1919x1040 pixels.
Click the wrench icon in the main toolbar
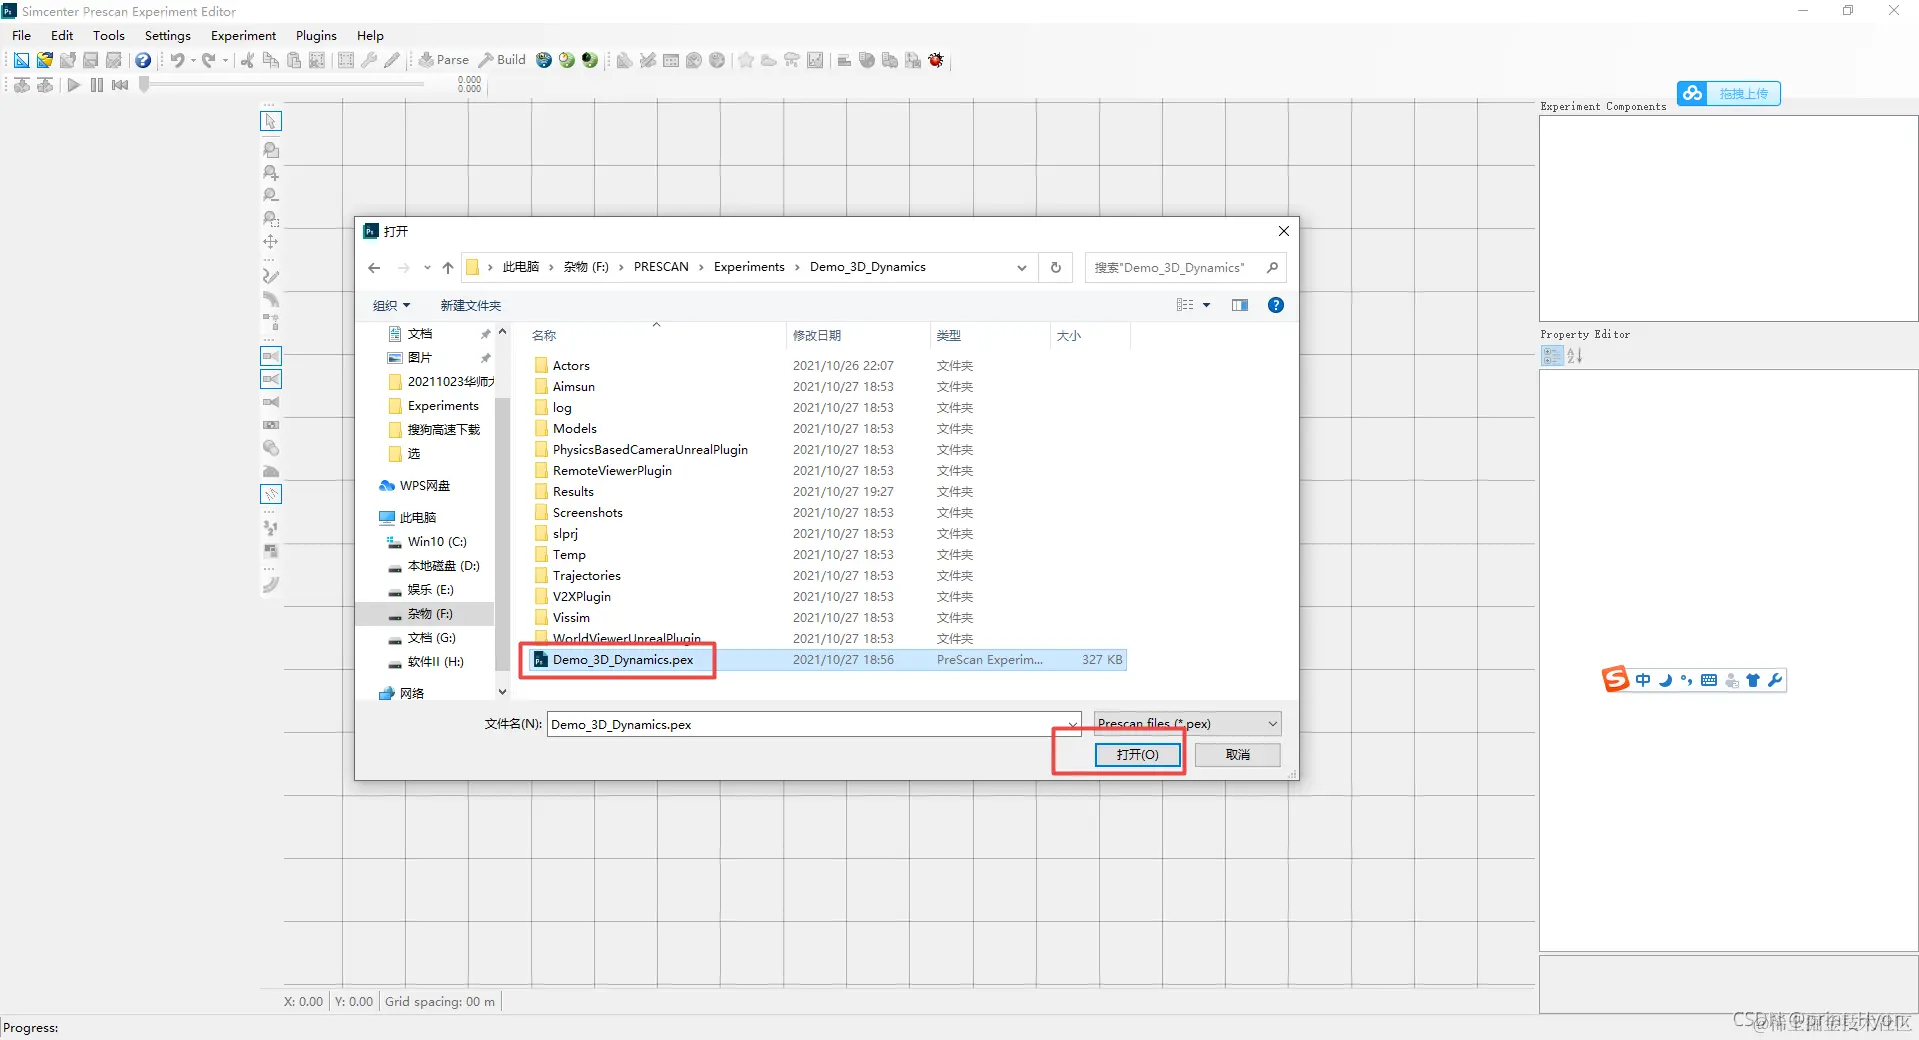click(369, 60)
